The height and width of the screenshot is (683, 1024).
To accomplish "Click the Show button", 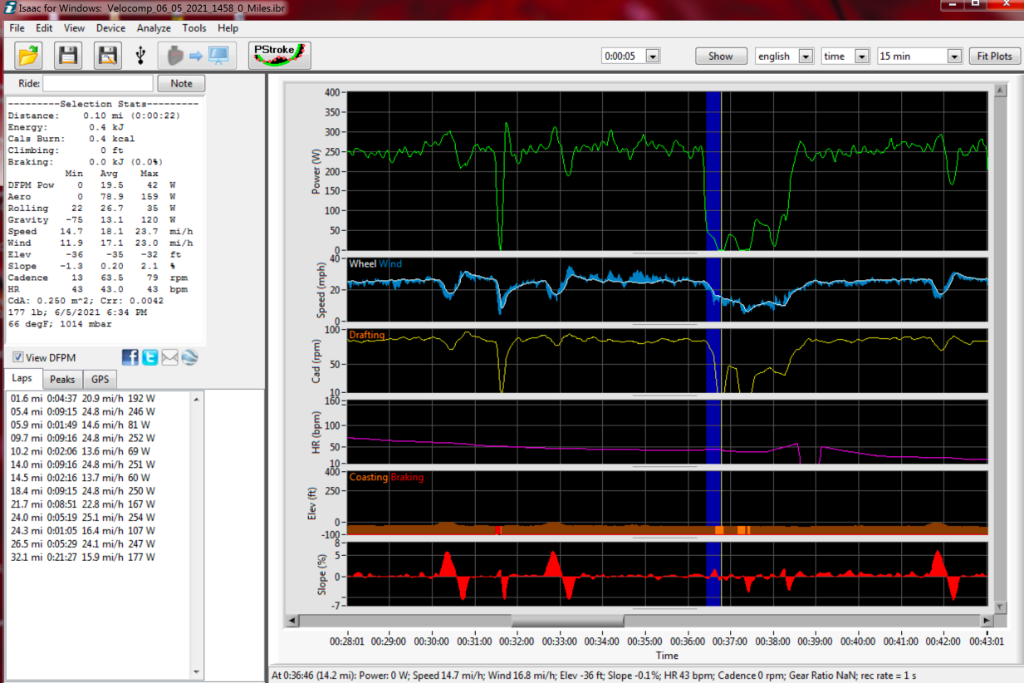I will 720,56.
